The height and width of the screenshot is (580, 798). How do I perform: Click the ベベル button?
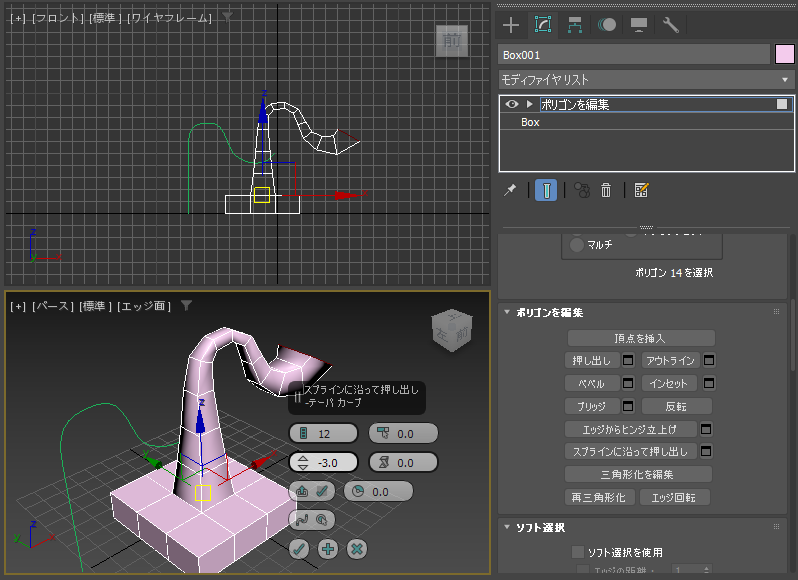[x=592, y=384]
